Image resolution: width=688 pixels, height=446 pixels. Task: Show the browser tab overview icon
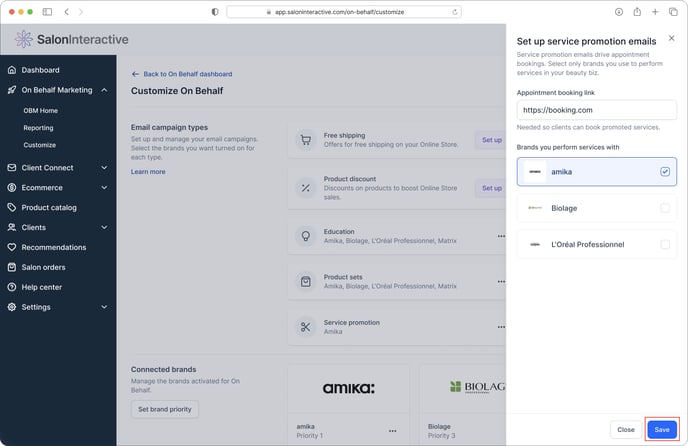click(673, 12)
